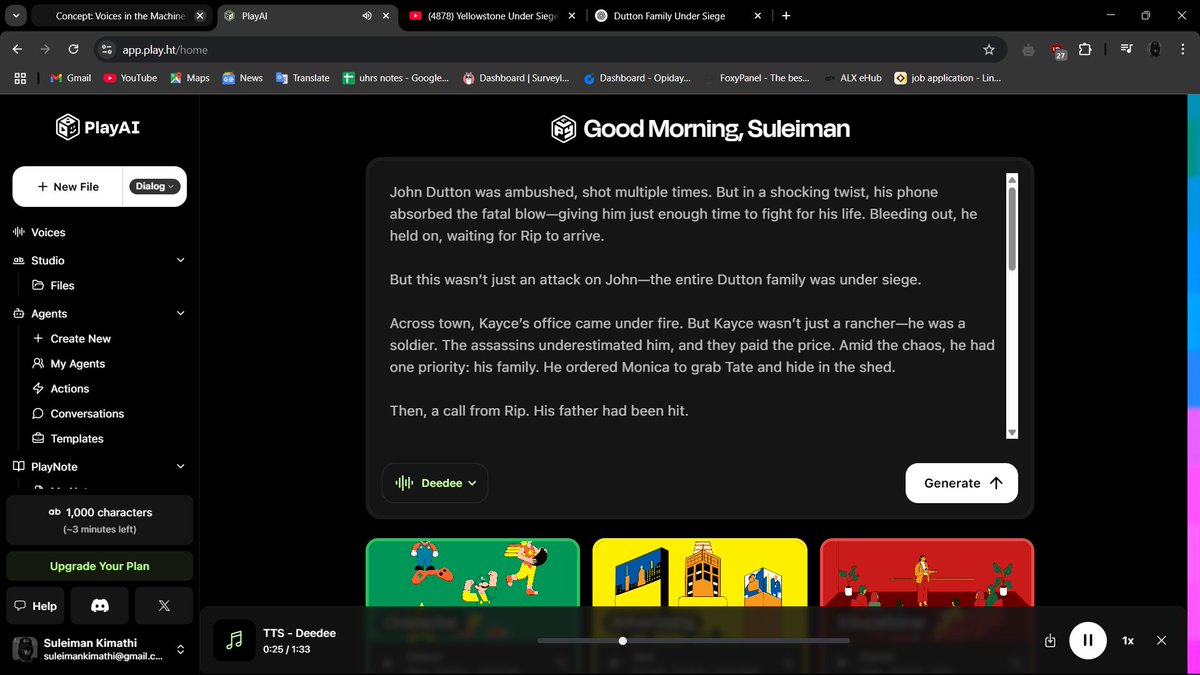This screenshot has height=675, width=1200.
Task: Open the media control icon
Action: click(x=1127, y=49)
